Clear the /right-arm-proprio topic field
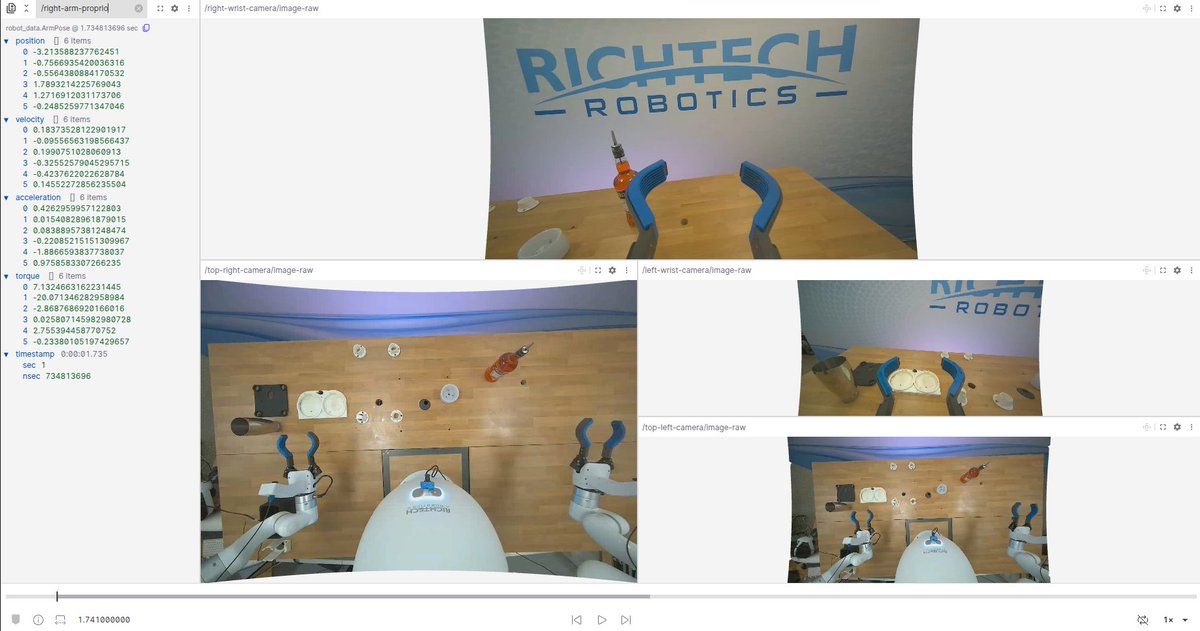The image size is (1200, 631). click(139, 8)
